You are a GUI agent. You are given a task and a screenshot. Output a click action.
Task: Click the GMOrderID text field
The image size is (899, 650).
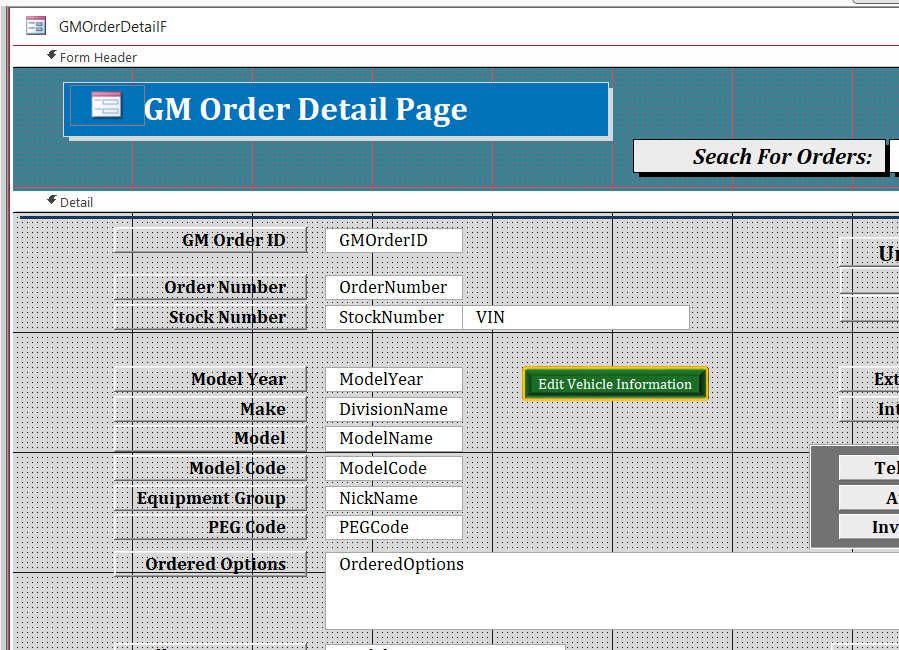393,240
